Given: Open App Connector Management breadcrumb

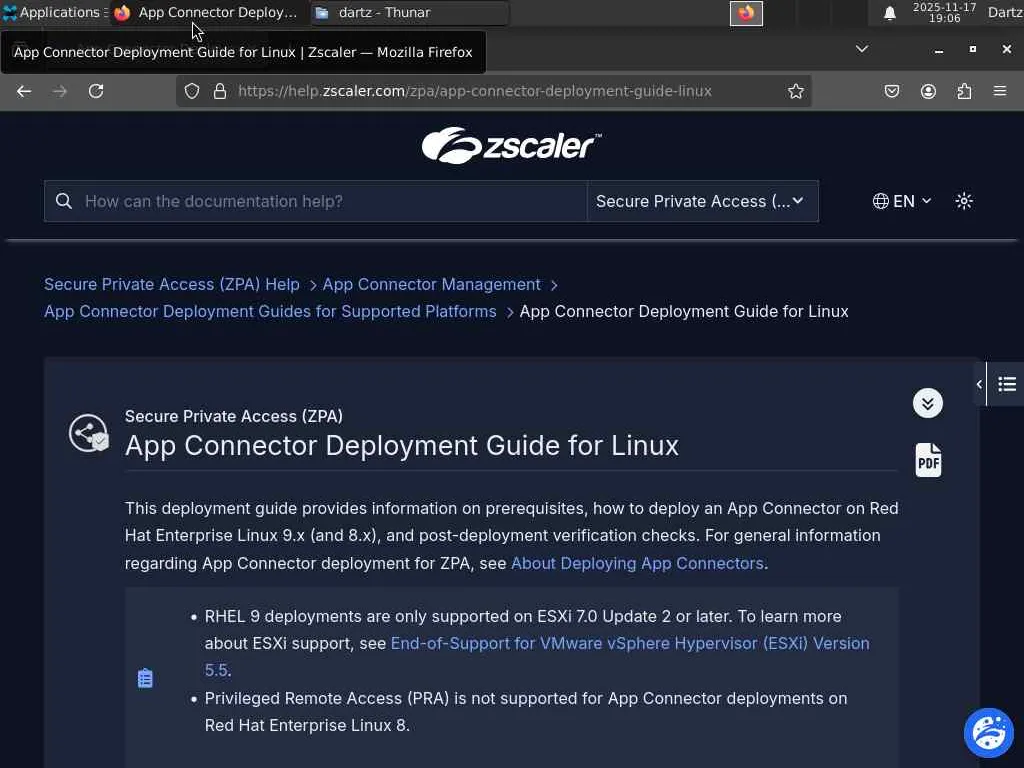Looking at the screenshot, I should (x=432, y=285).
